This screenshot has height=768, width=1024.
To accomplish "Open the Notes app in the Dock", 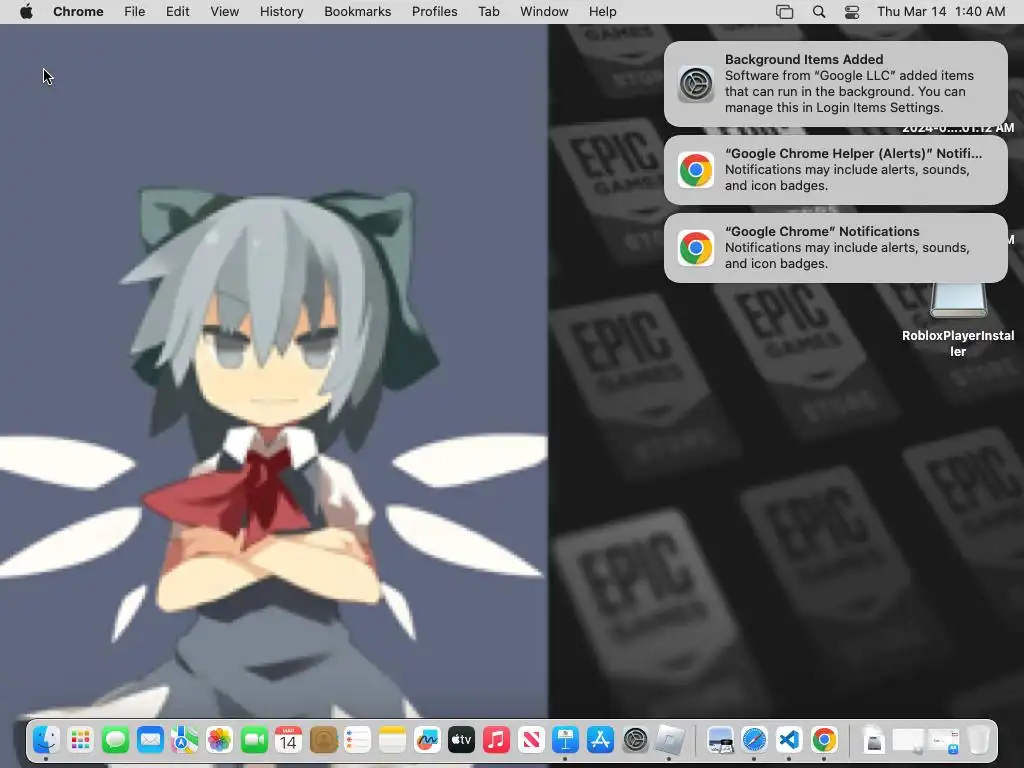I will pos(392,740).
